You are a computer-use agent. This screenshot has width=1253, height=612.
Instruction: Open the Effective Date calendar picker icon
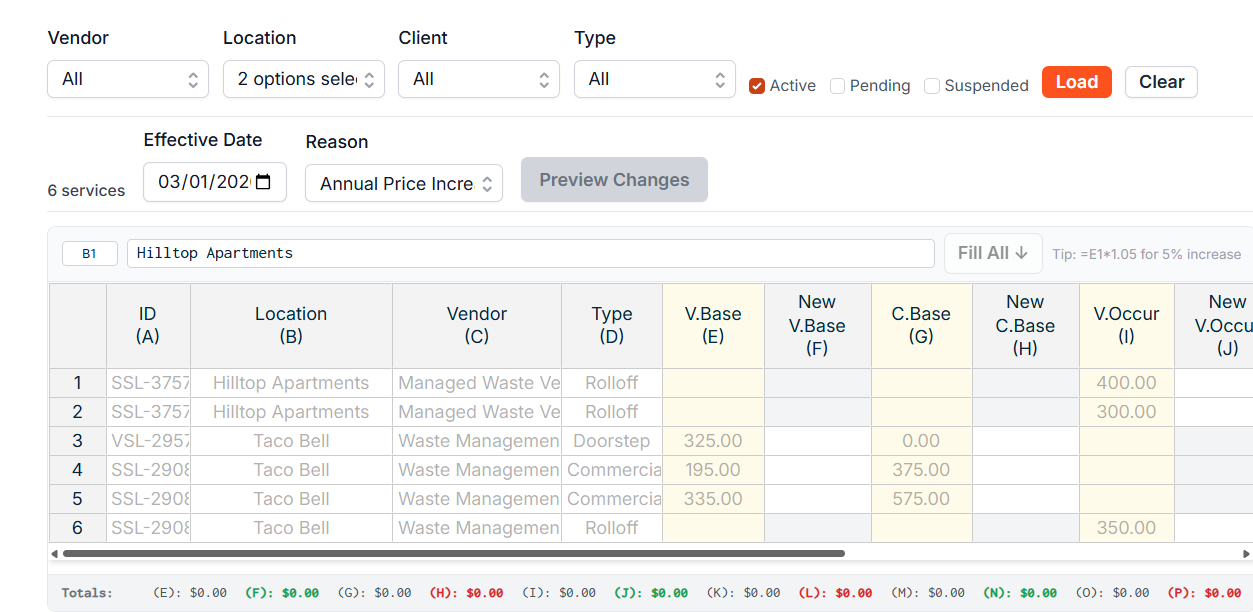[x=263, y=182]
